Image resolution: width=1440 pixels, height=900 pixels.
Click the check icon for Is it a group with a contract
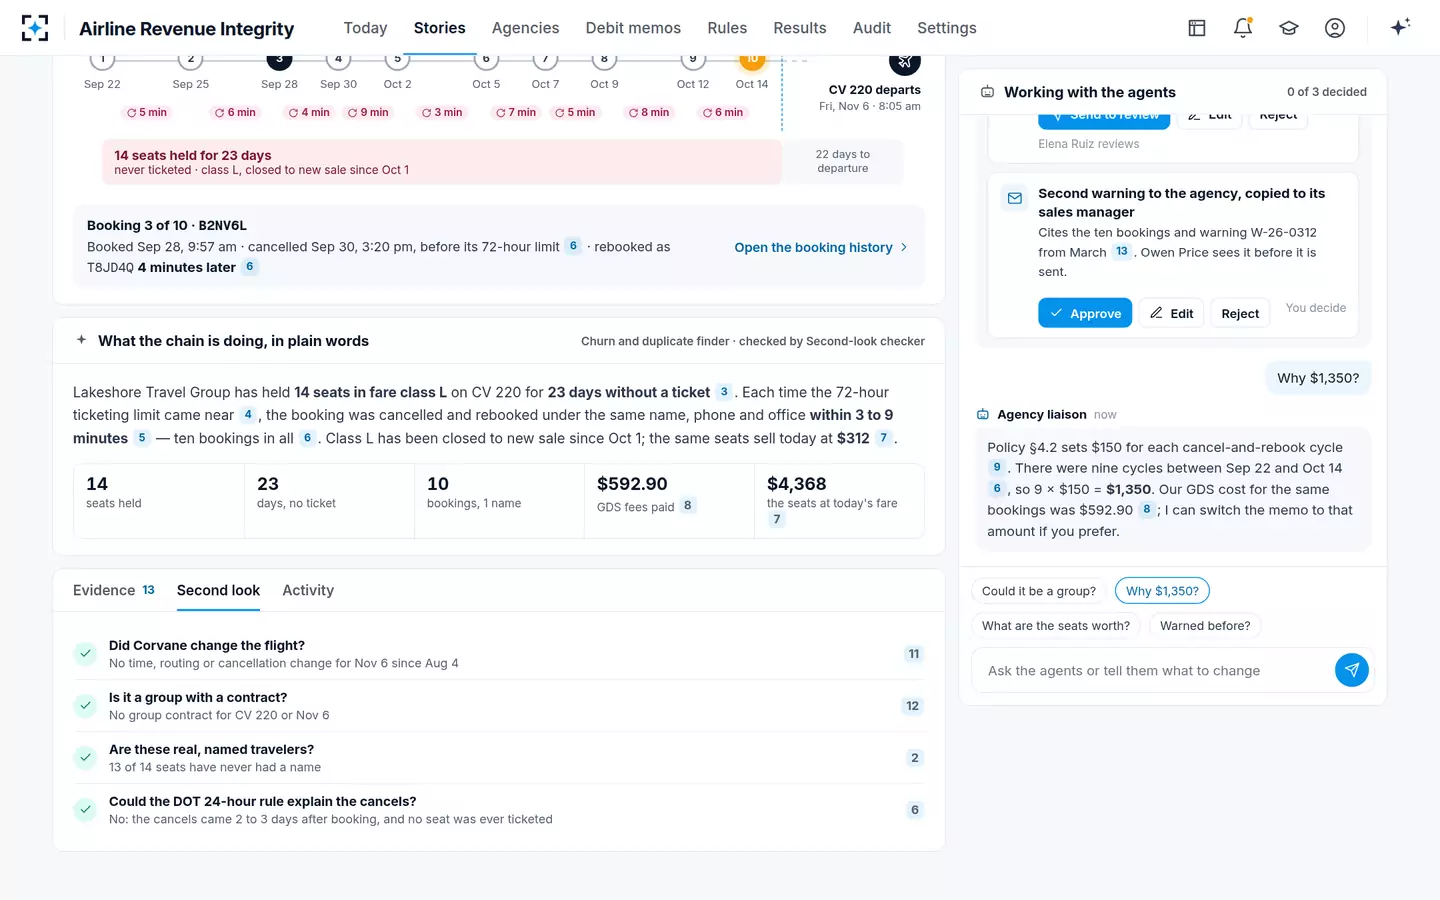[x=85, y=706]
